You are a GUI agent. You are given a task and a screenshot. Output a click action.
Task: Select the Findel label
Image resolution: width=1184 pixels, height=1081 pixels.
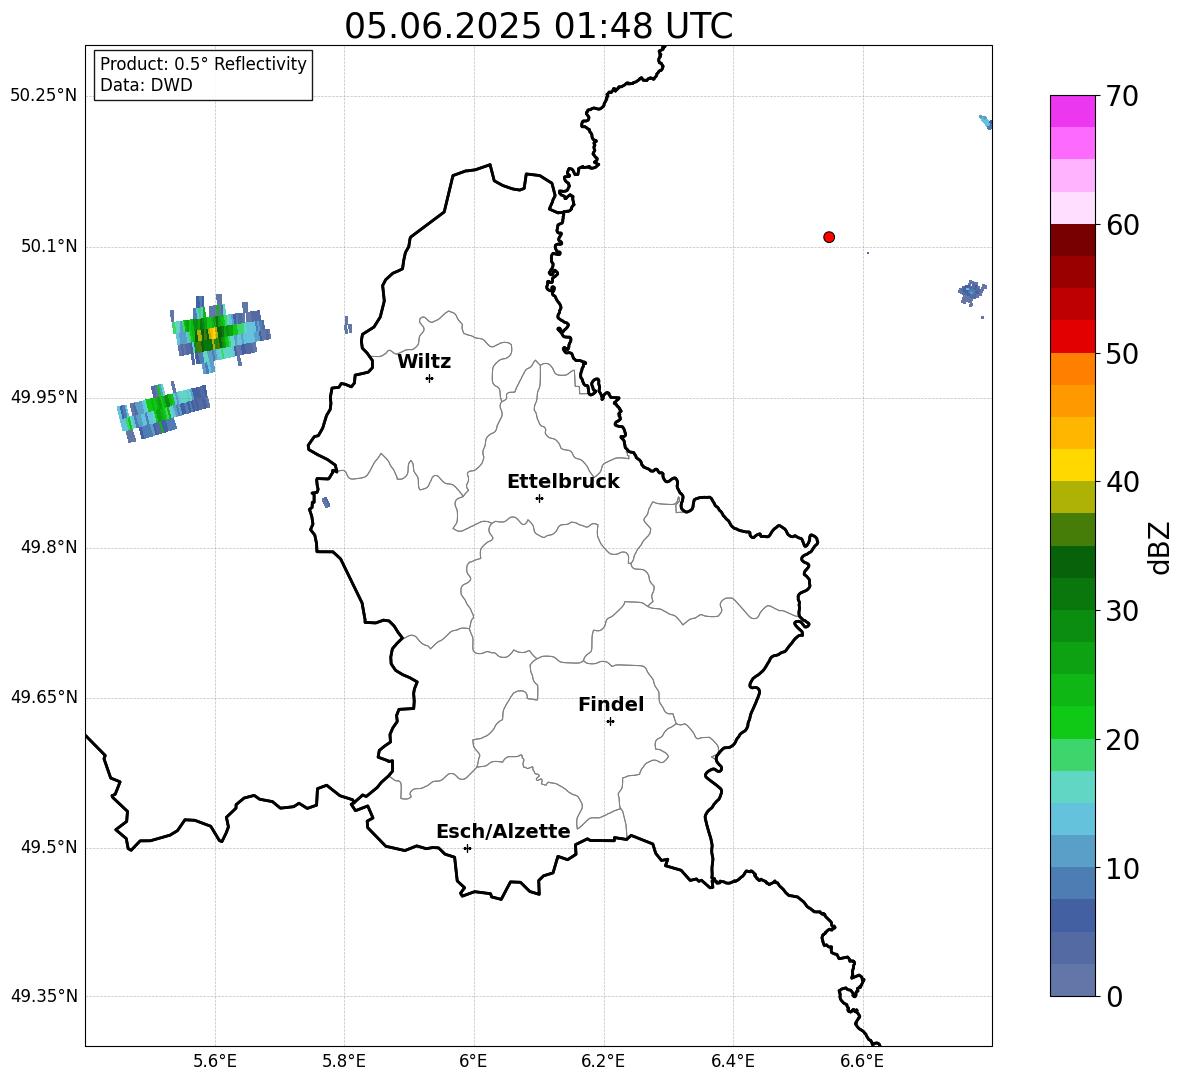coord(611,704)
